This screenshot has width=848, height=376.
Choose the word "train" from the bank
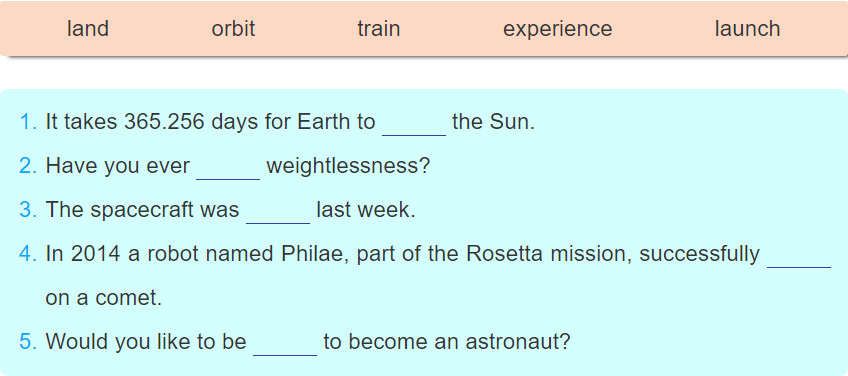(379, 28)
